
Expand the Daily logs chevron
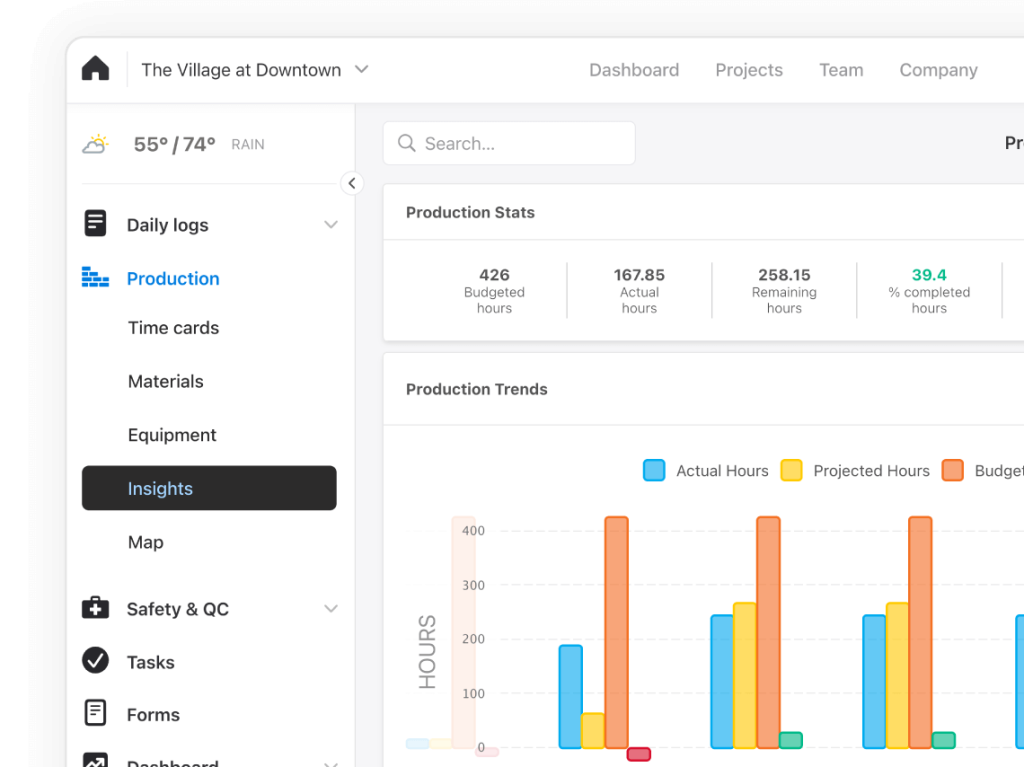pyautogui.click(x=331, y=225)
